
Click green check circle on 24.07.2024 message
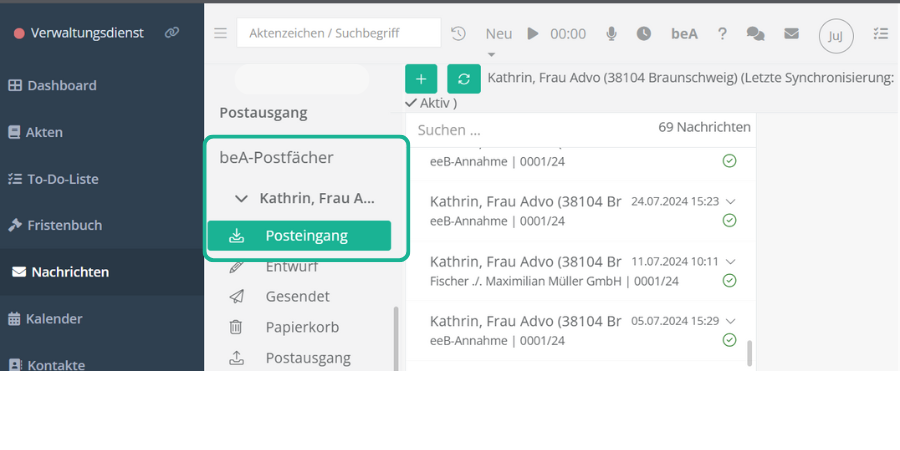(x=729, y=220)
